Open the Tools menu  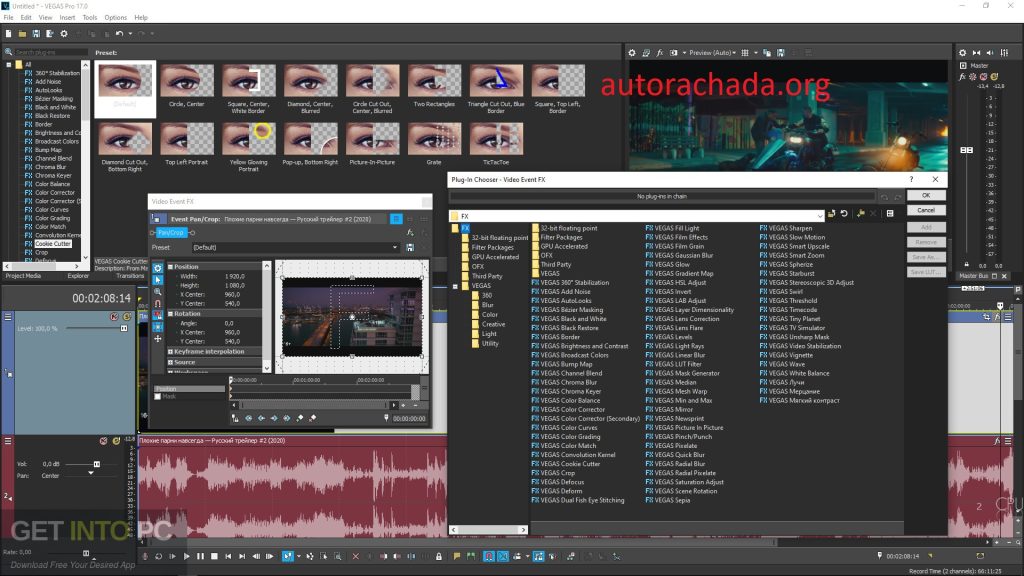tap(89, 18)
